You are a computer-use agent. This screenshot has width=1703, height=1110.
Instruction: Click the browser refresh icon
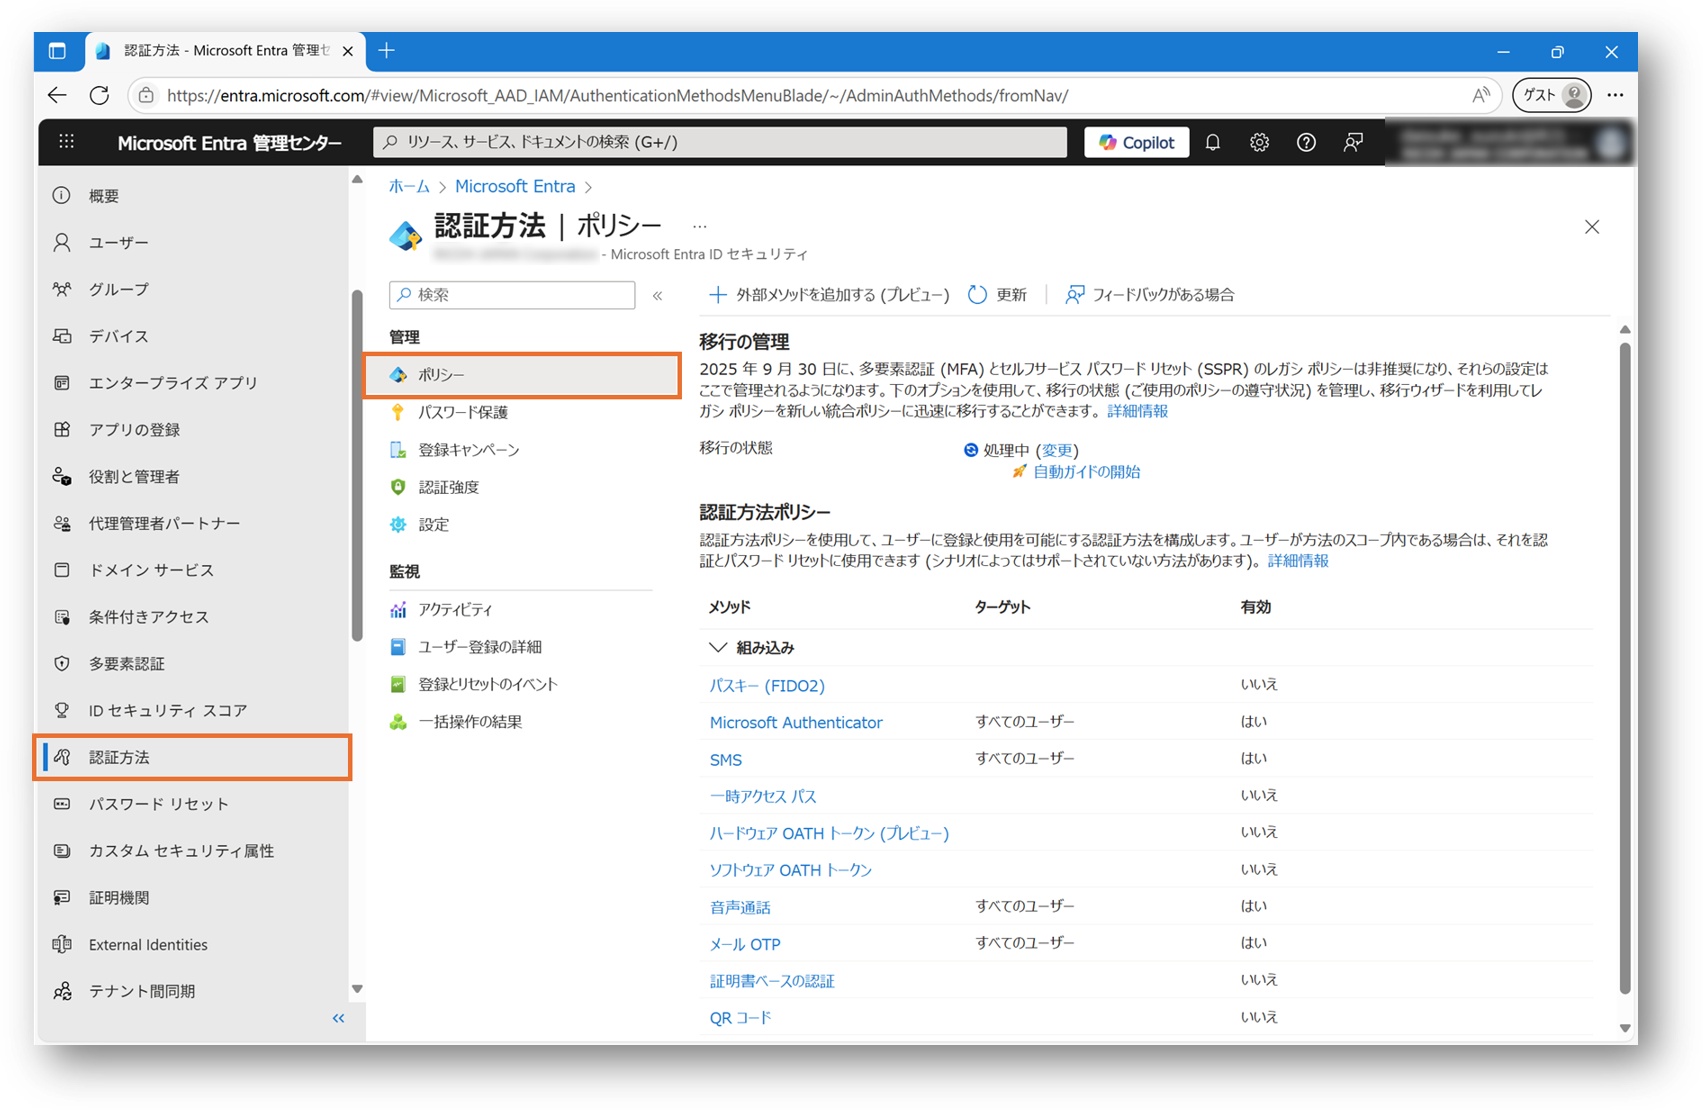99,95
